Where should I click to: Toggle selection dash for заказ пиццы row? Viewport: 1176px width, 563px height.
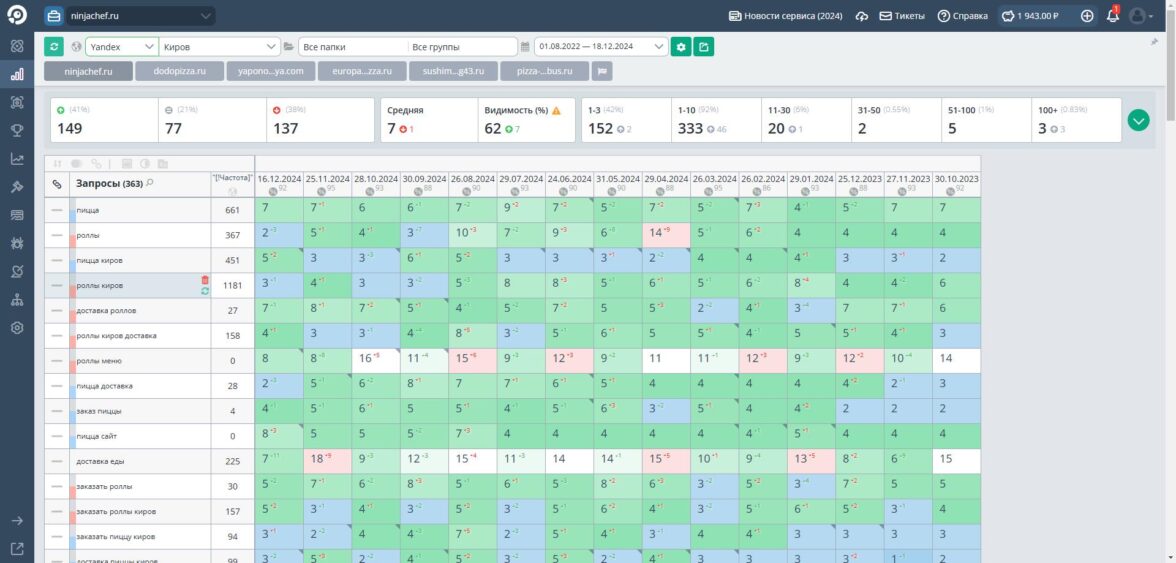point(57,411)
